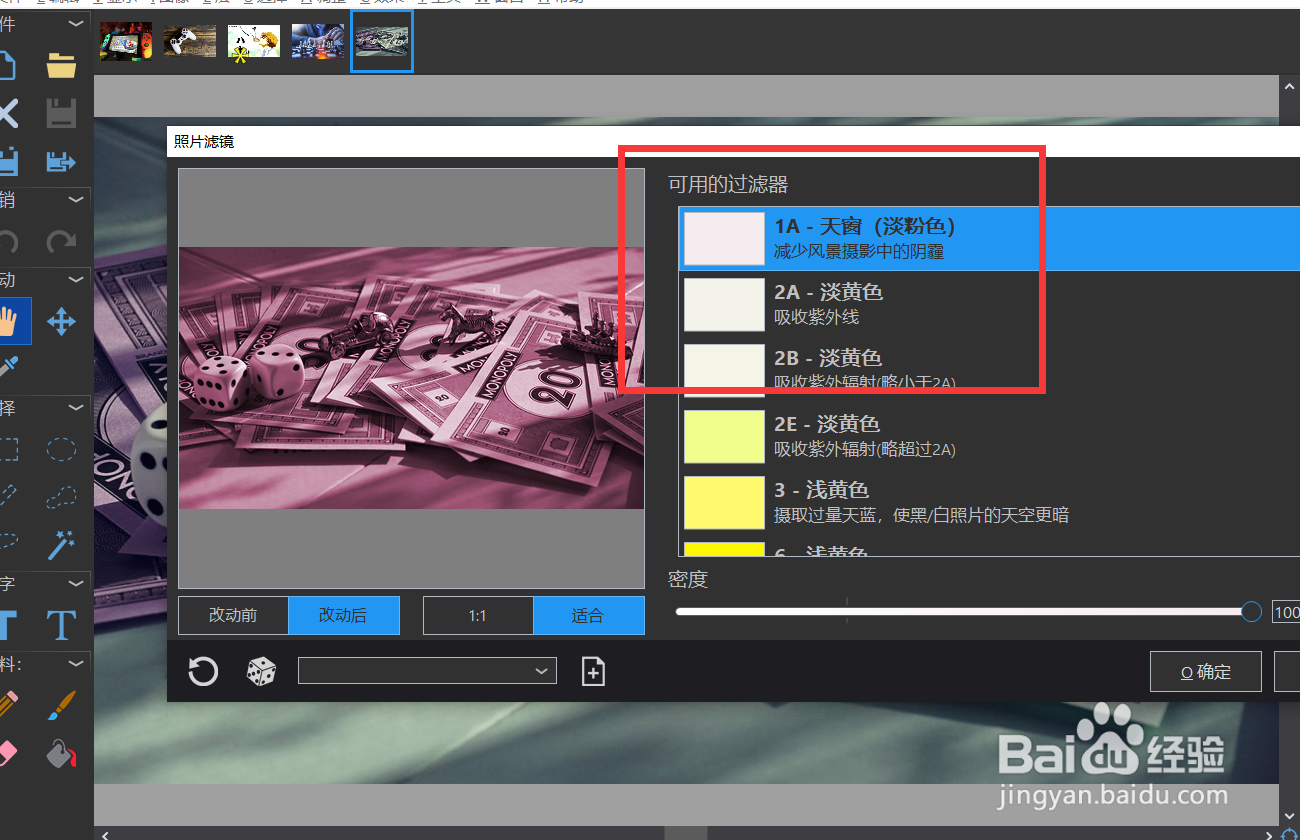Open the preset dropdown in the dialog footer
The image size is (1300, 840).
427,671
